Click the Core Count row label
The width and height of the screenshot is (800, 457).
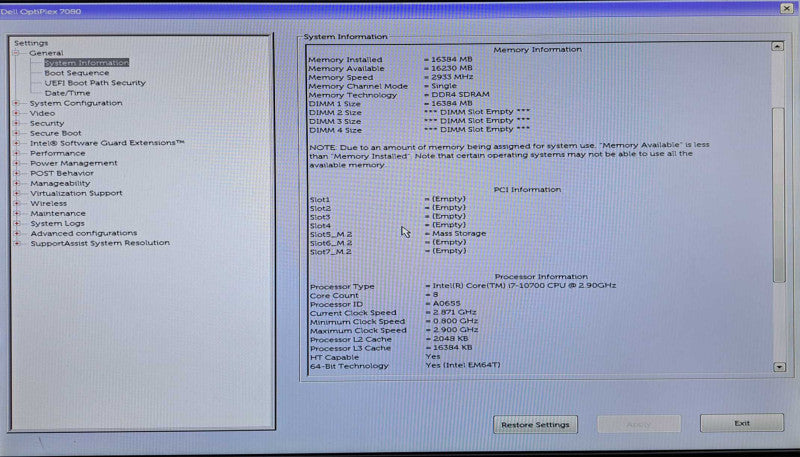(334, 295)
